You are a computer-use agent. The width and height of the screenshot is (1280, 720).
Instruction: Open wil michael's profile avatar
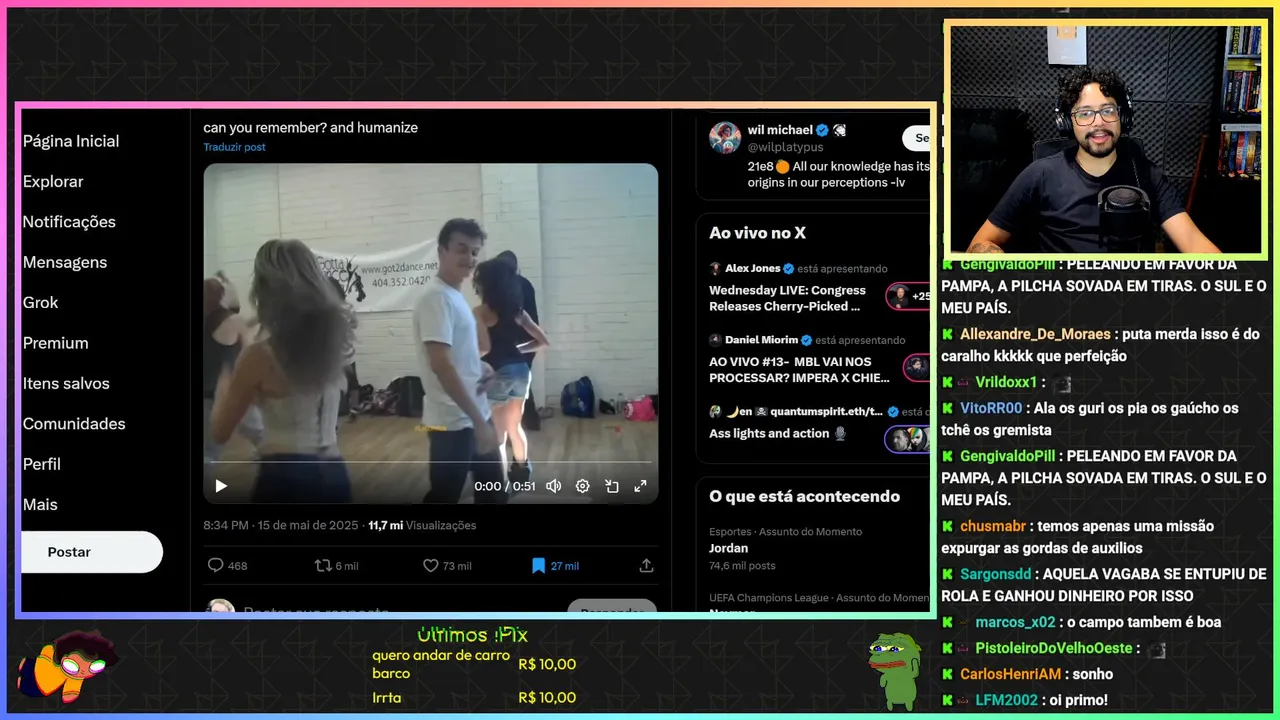click(725, 138)
